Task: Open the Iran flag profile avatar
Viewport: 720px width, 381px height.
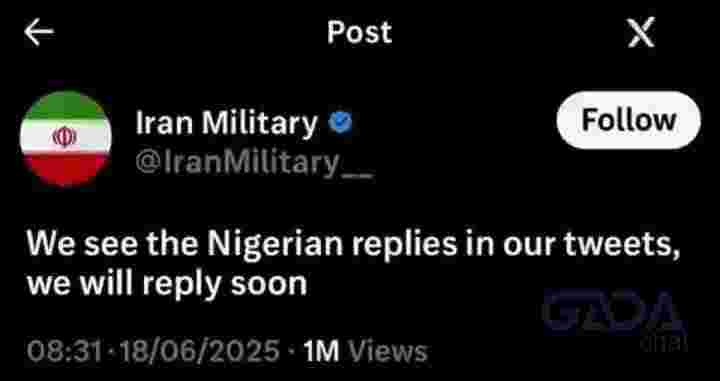Action: point(66,138)
